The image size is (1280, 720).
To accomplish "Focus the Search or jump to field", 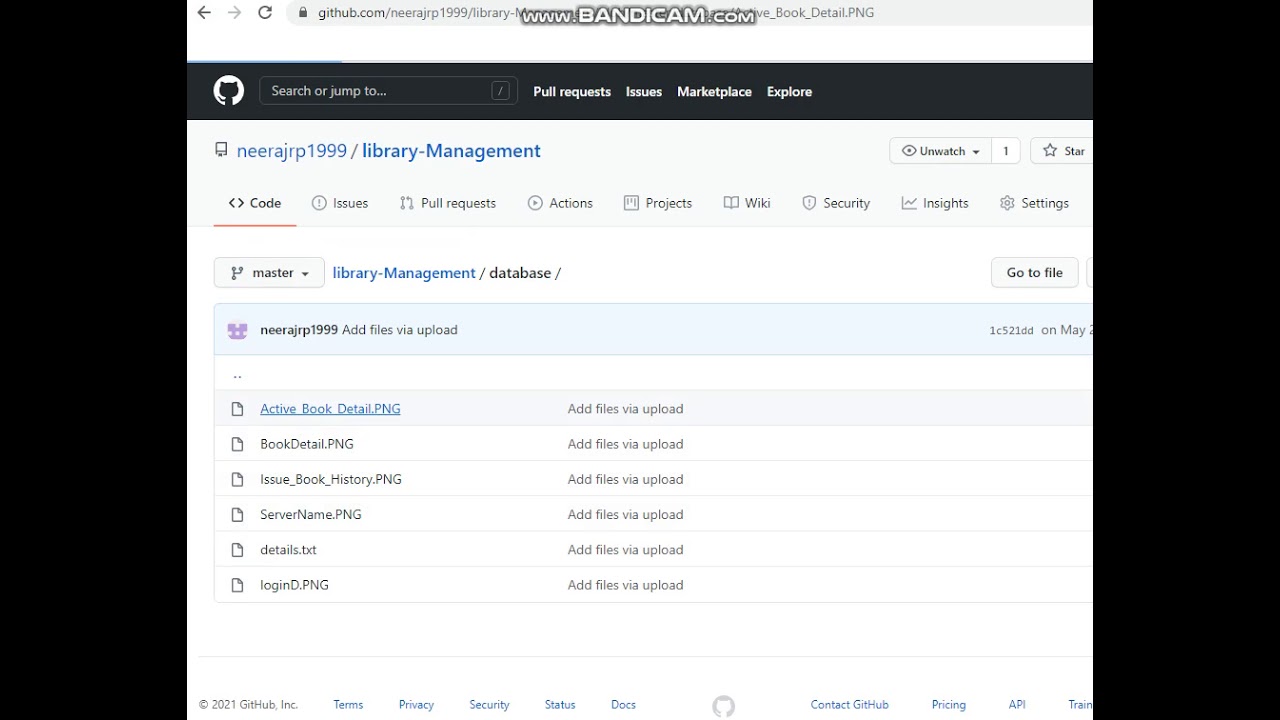I will 389,91.
